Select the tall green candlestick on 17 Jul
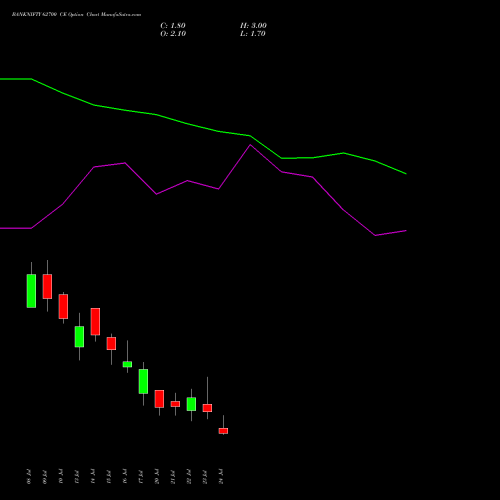The image size is (500, 500). [x=143, y=381]
